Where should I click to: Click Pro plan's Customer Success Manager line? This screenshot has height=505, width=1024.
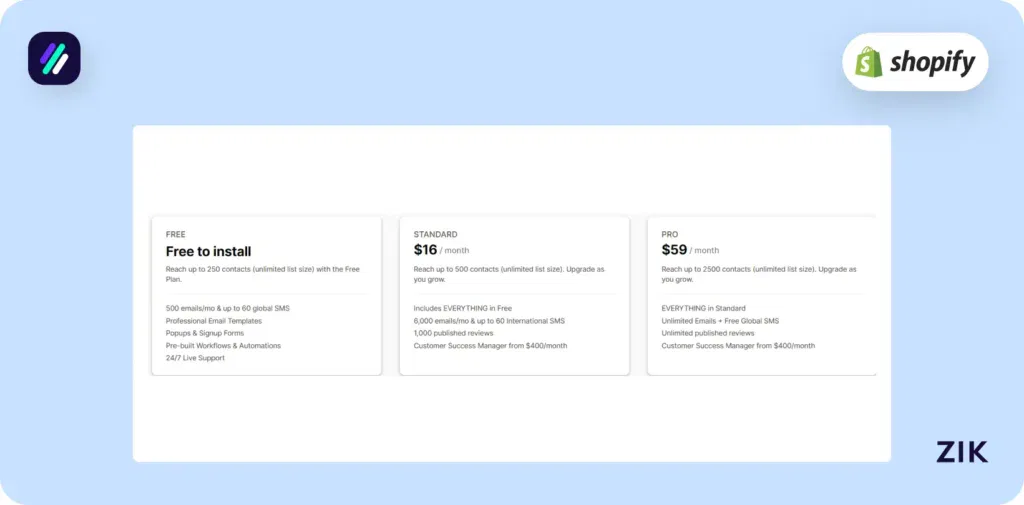click(x=739, y=346)
